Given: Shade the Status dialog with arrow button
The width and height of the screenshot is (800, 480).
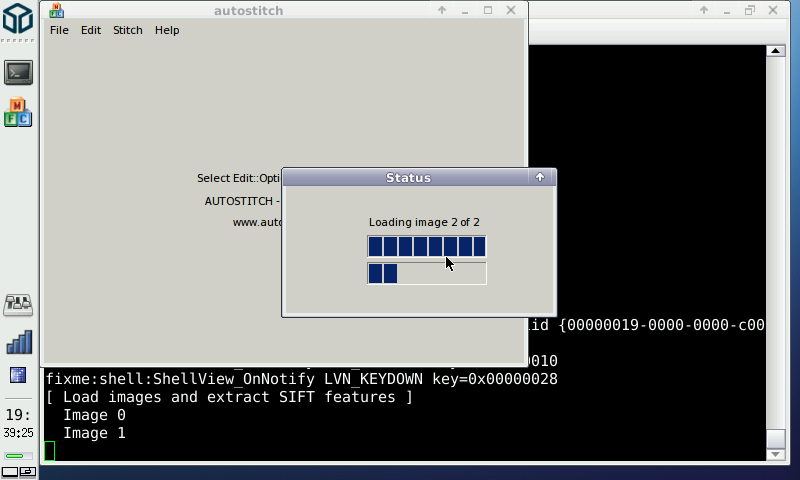Looking at the screenshot, I should pyautogui.click(x=540, y=177).
